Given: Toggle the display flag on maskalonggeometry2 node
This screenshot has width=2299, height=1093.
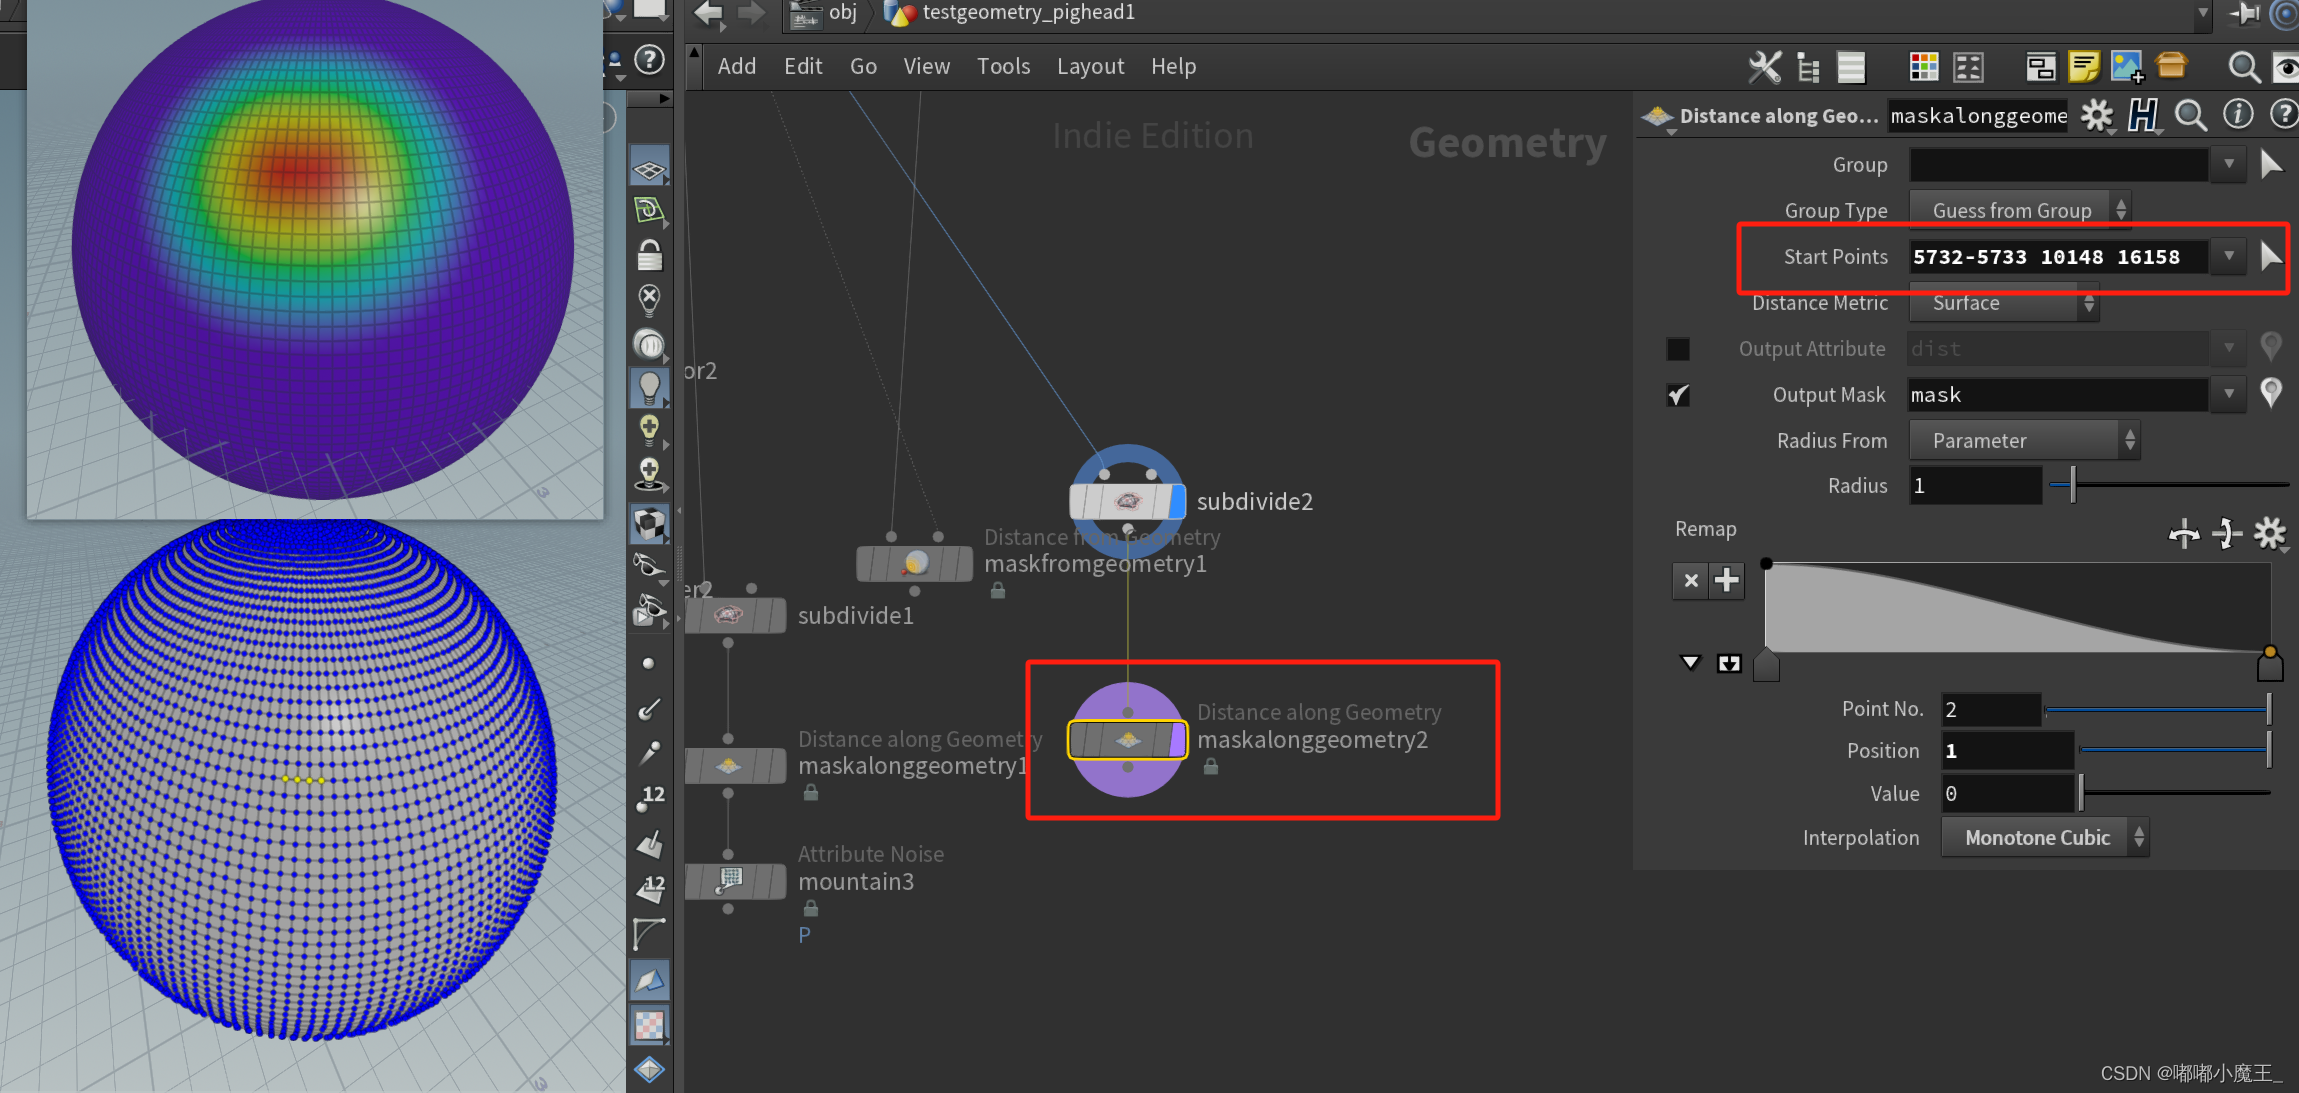Looking at the screenshot, I should coord(1177,740).
